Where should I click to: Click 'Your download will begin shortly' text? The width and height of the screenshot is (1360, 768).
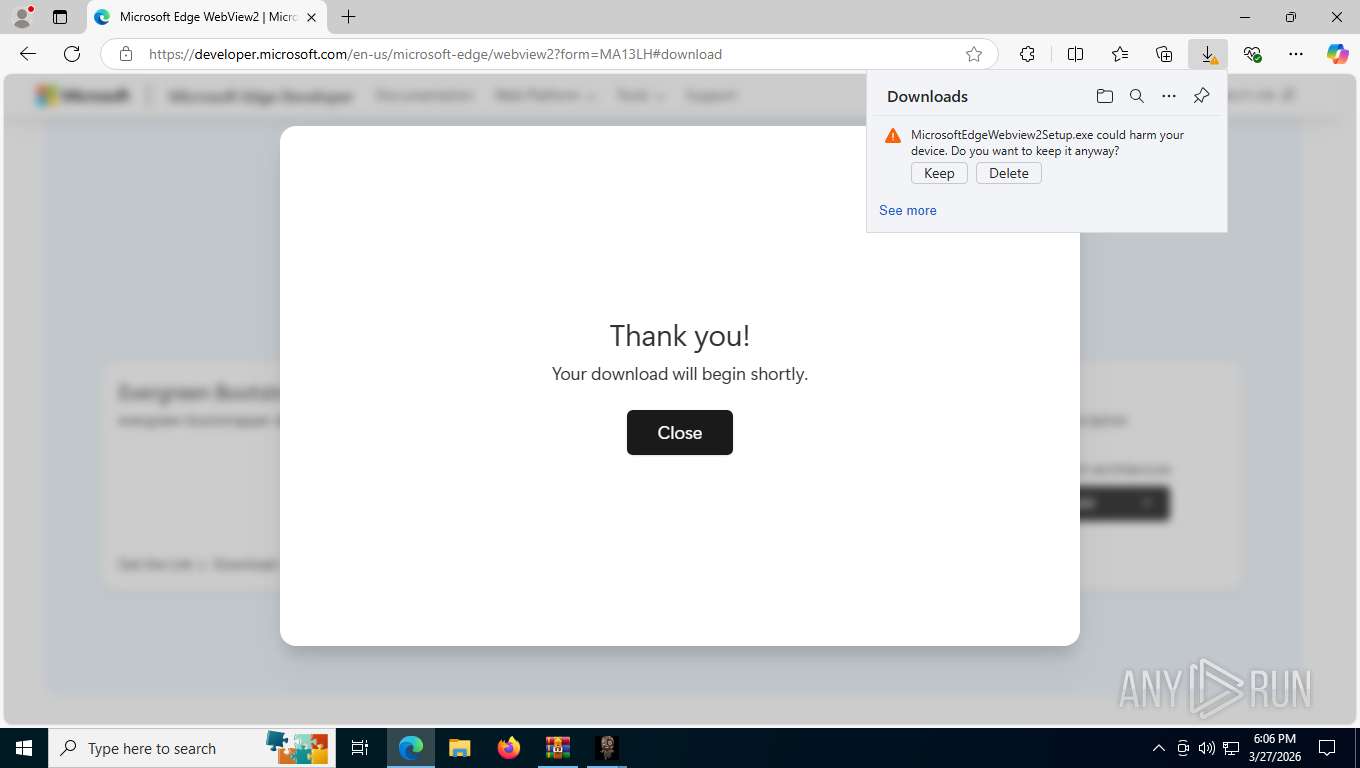point(680,374)
